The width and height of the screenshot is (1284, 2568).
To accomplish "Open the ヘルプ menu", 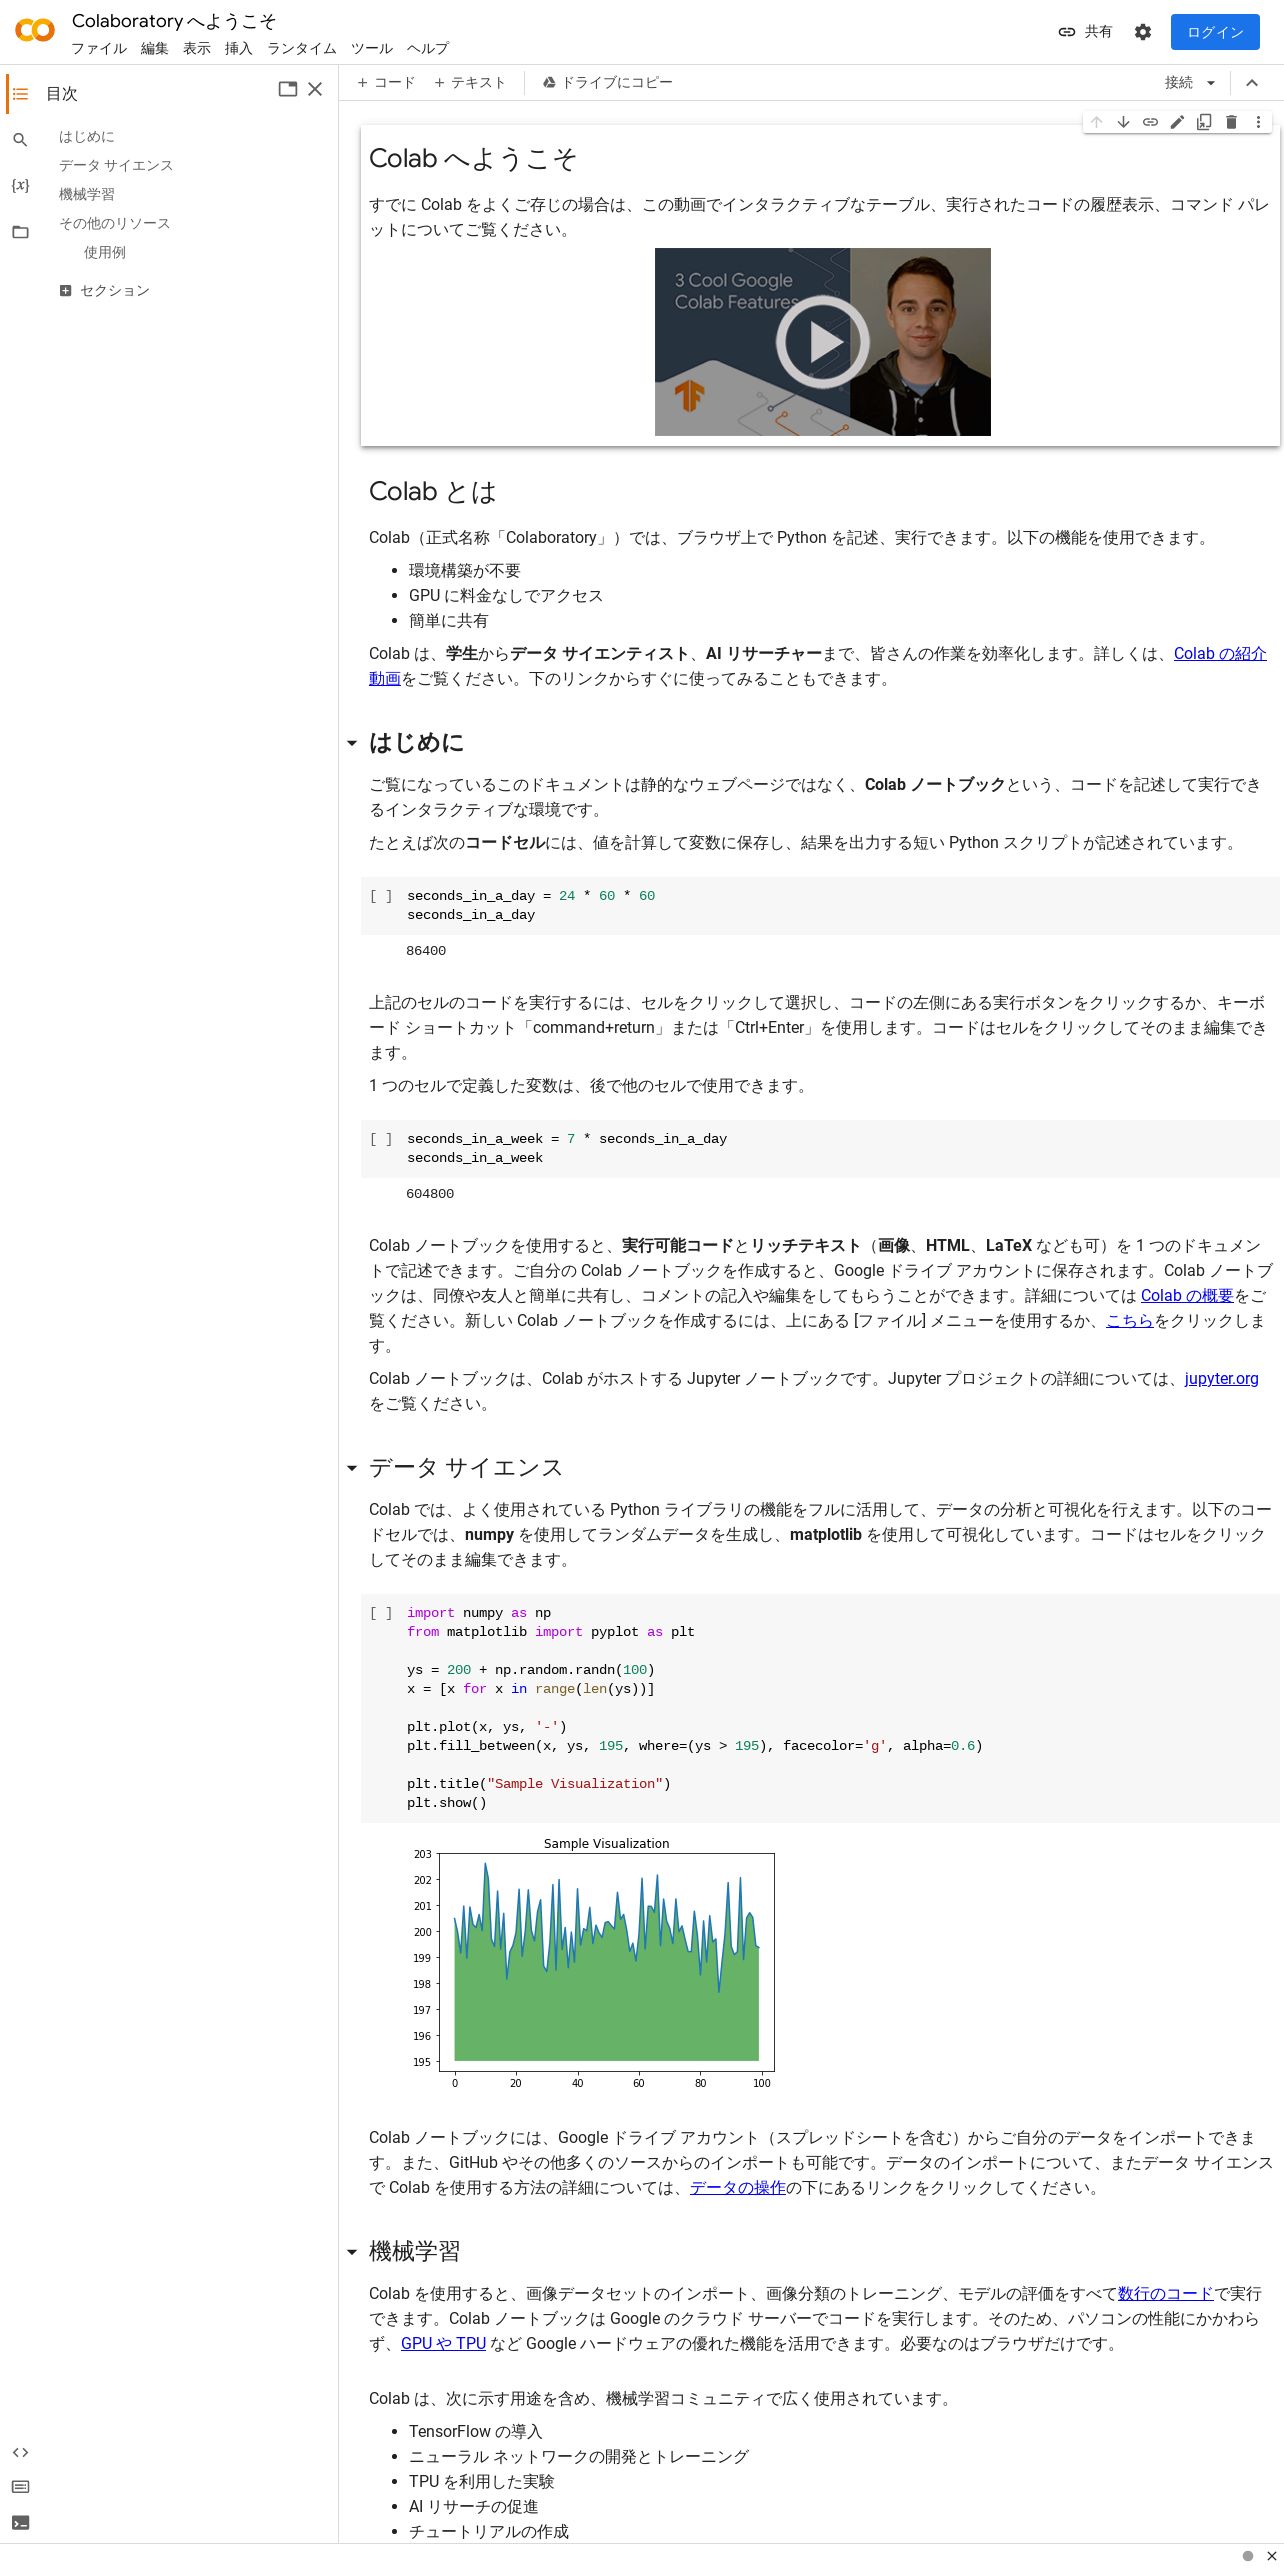I will click(x=428, y=48).
